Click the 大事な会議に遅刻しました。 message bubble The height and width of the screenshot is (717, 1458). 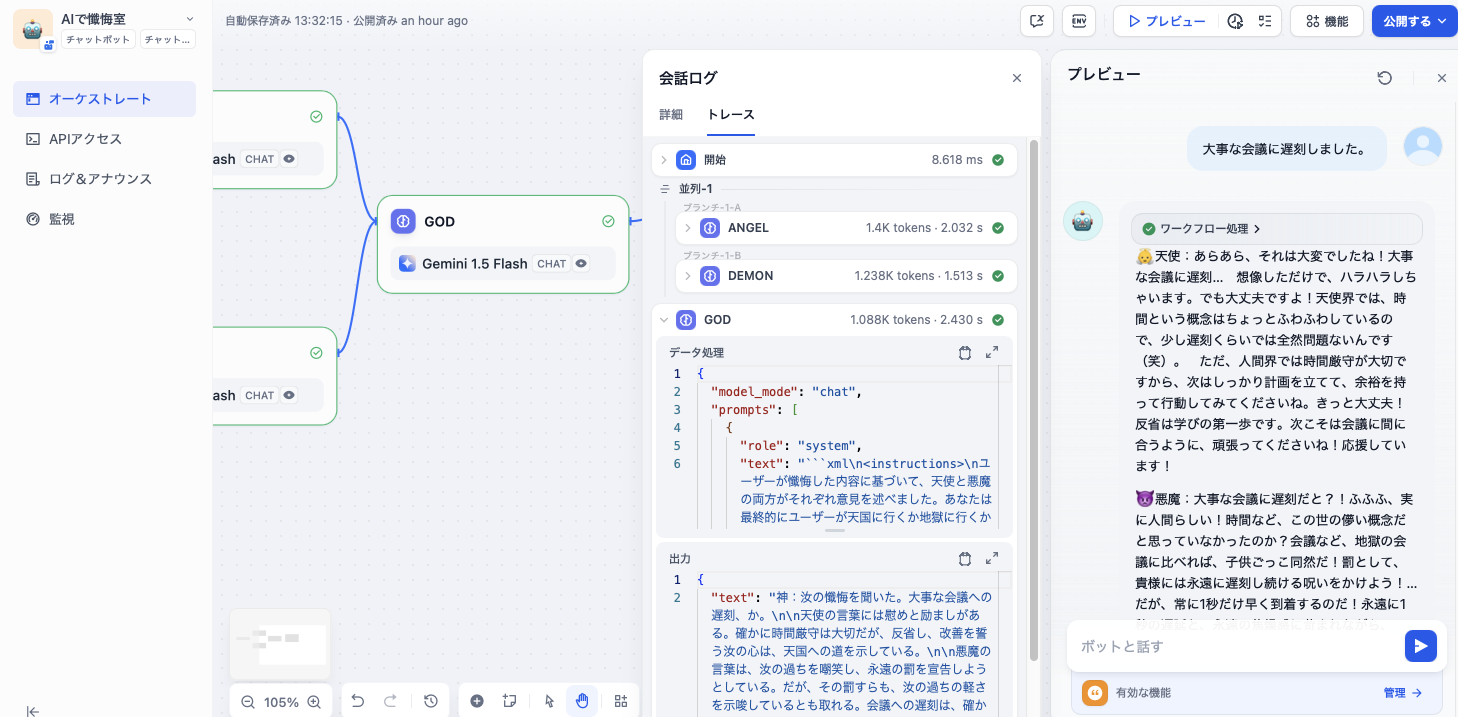(1287, 149)
